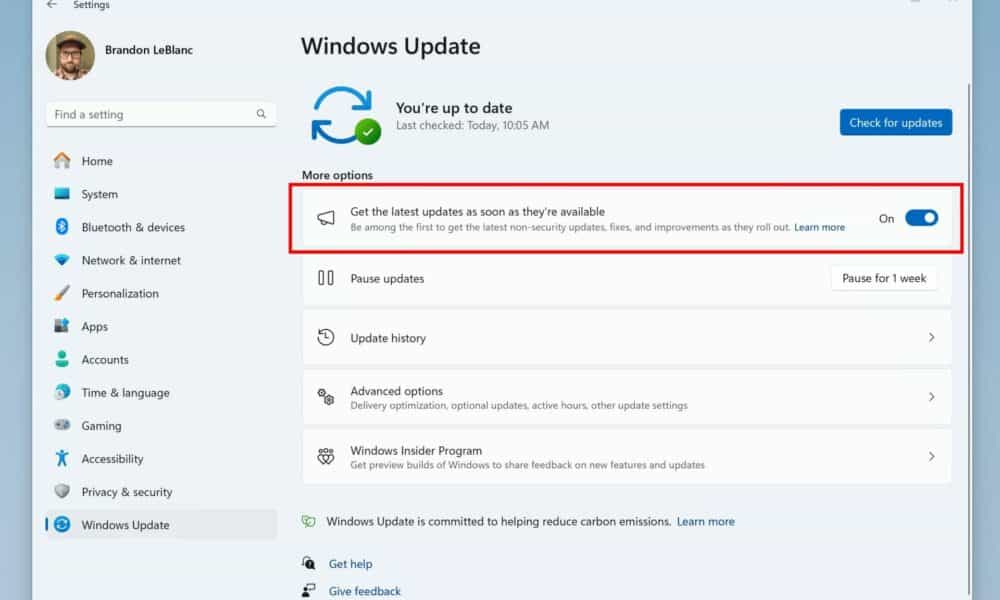Click the Accessibility figure icon
Image resolution: width=1000 pixels, height=600 pixels.
click(62, 458)
